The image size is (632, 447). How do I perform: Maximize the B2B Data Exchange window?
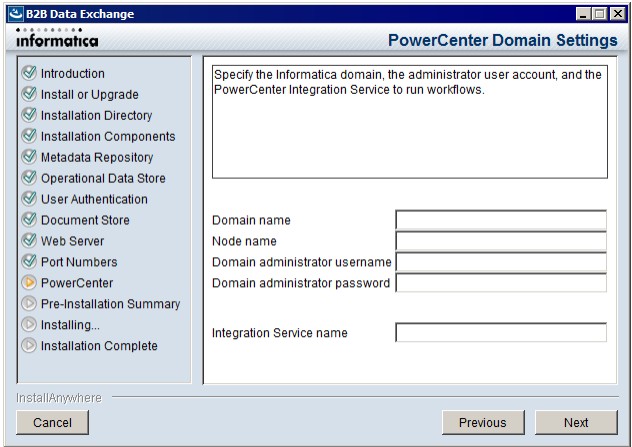(x=600, y=14)
